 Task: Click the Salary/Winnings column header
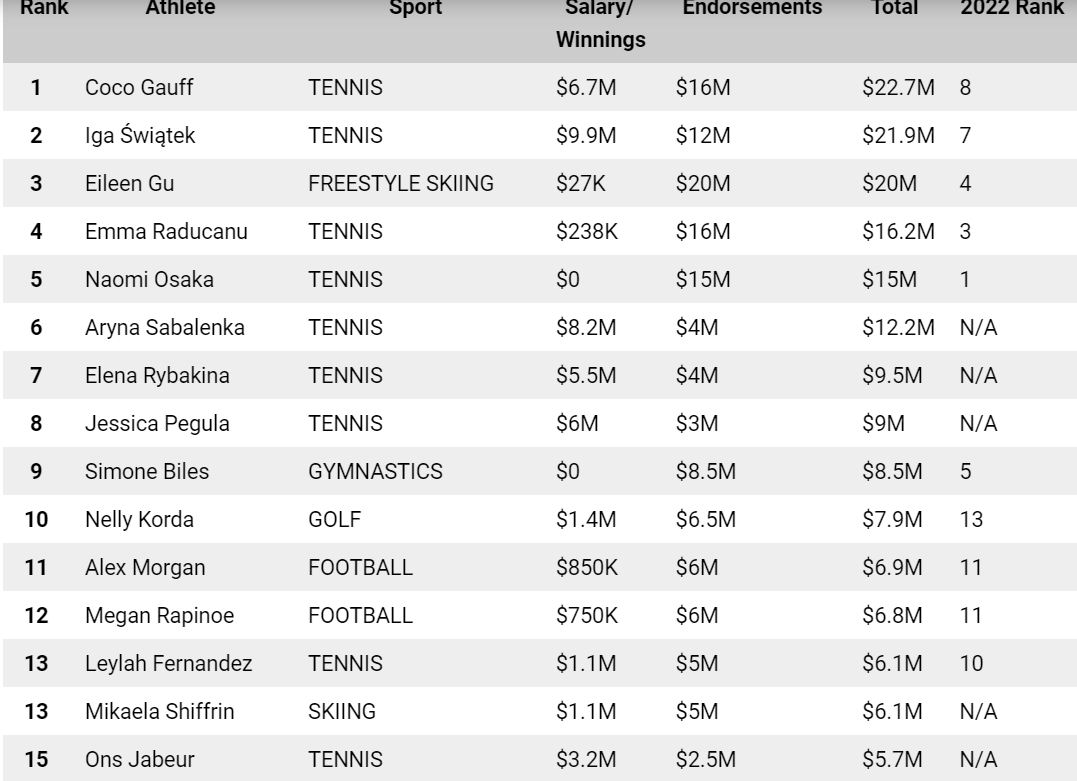coord(600,23)
